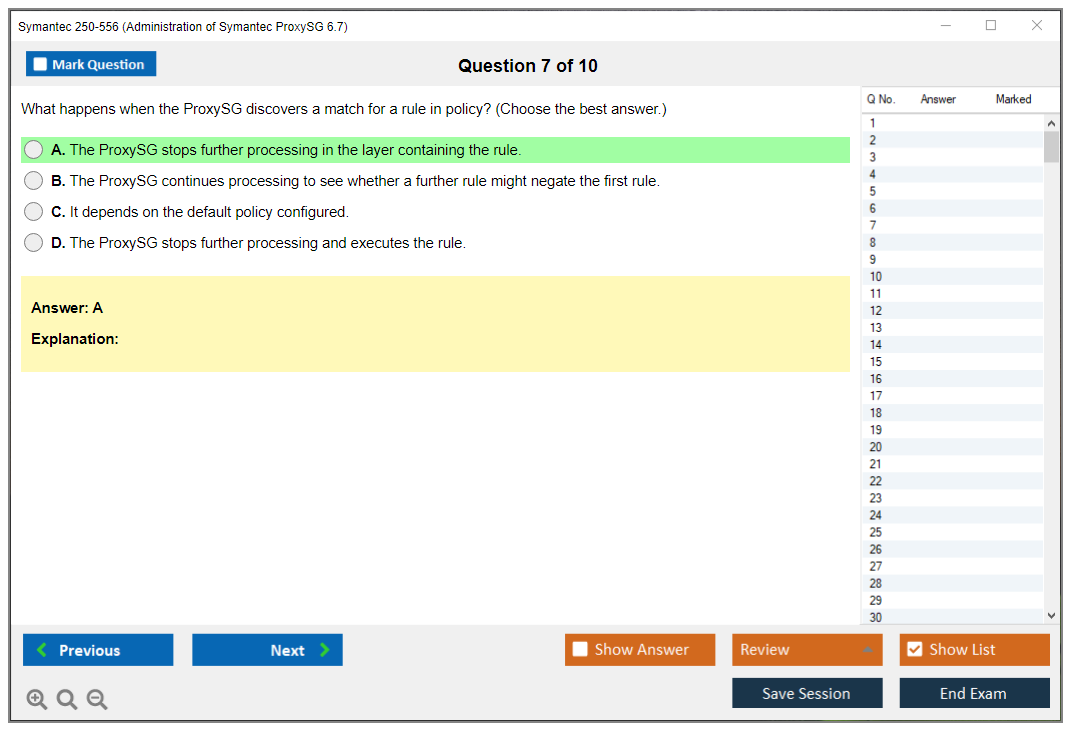Viewport: 1075px width, 735px height.
Task: Jump to question 15 in the list
Action: tap(876, 362)
